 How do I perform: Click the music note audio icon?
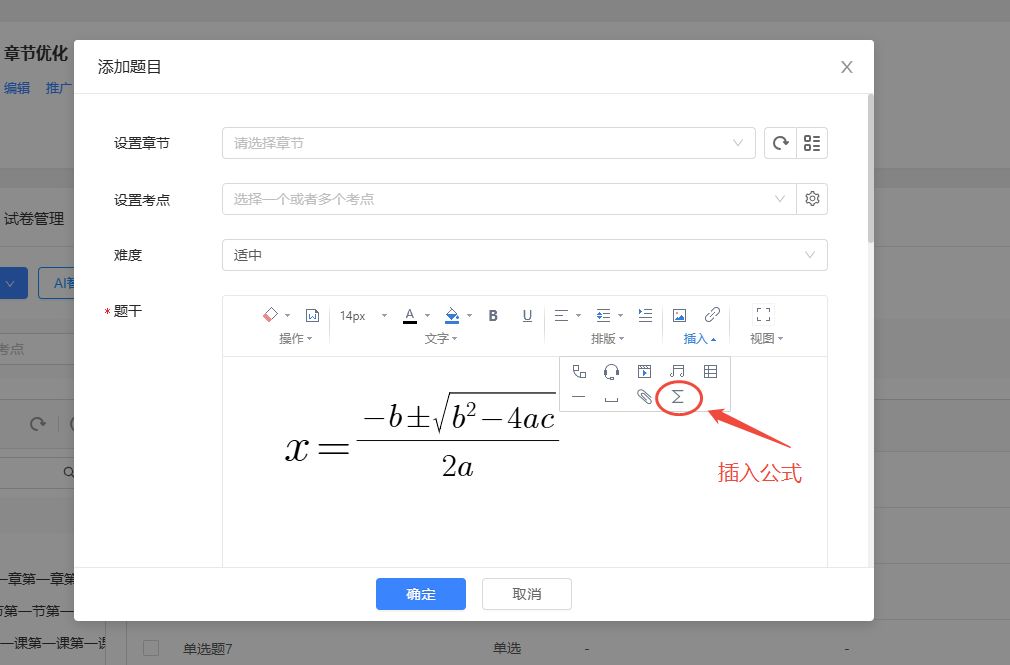pyautogui.click(x=678, y=371)
